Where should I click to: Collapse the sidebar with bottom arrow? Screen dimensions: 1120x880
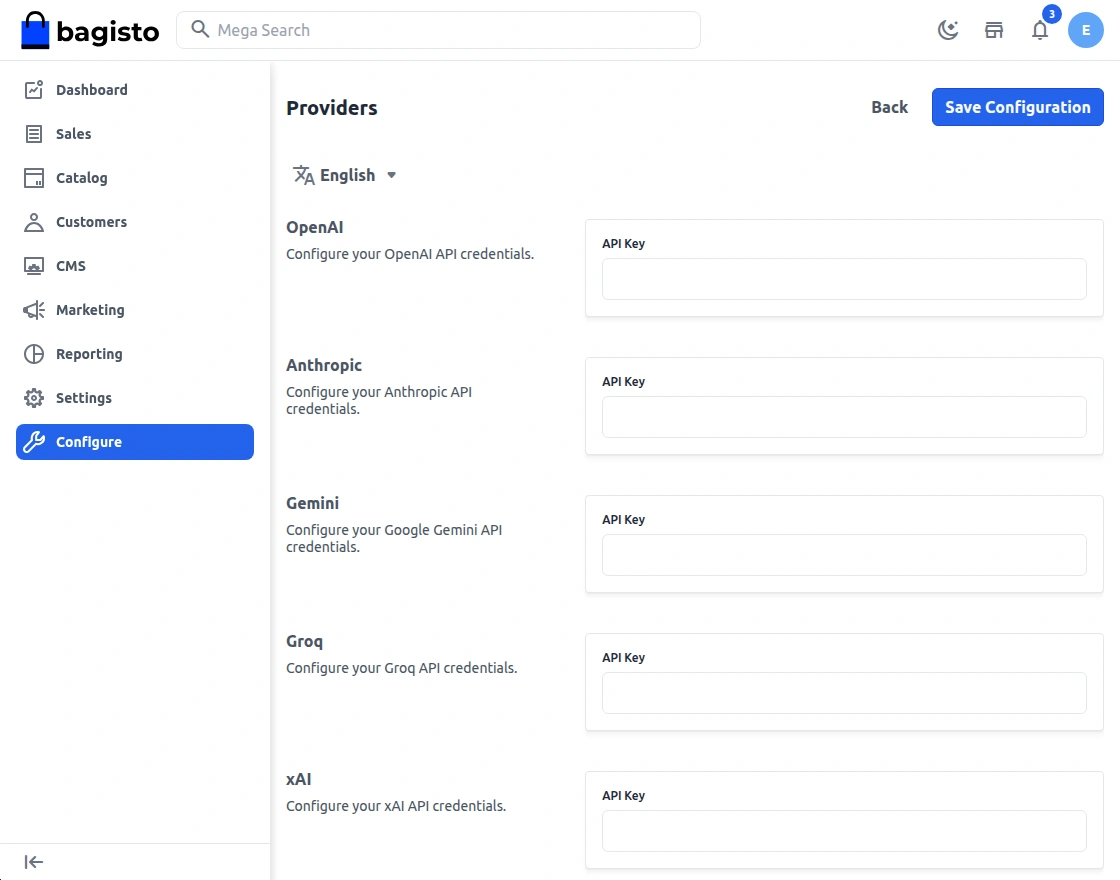tap(33, 861)
